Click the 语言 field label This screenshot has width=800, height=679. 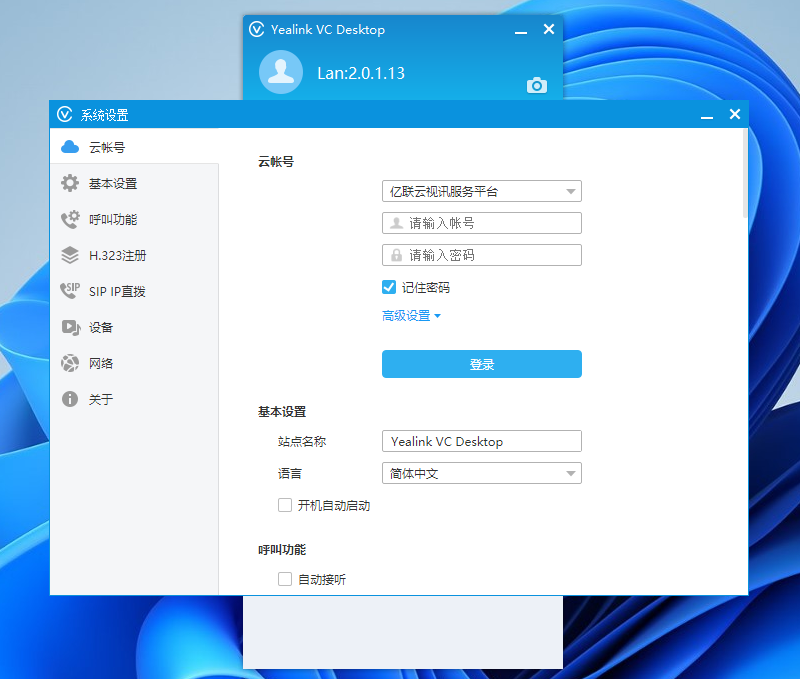(x=290, y=473)
